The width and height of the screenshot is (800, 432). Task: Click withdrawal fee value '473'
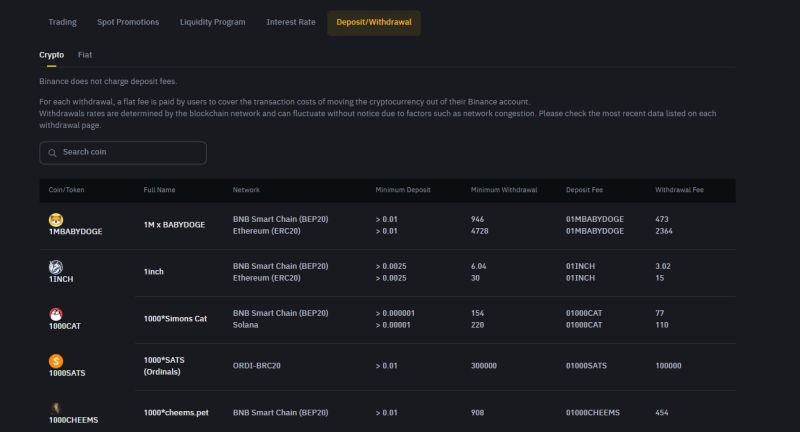coord(662,219)
